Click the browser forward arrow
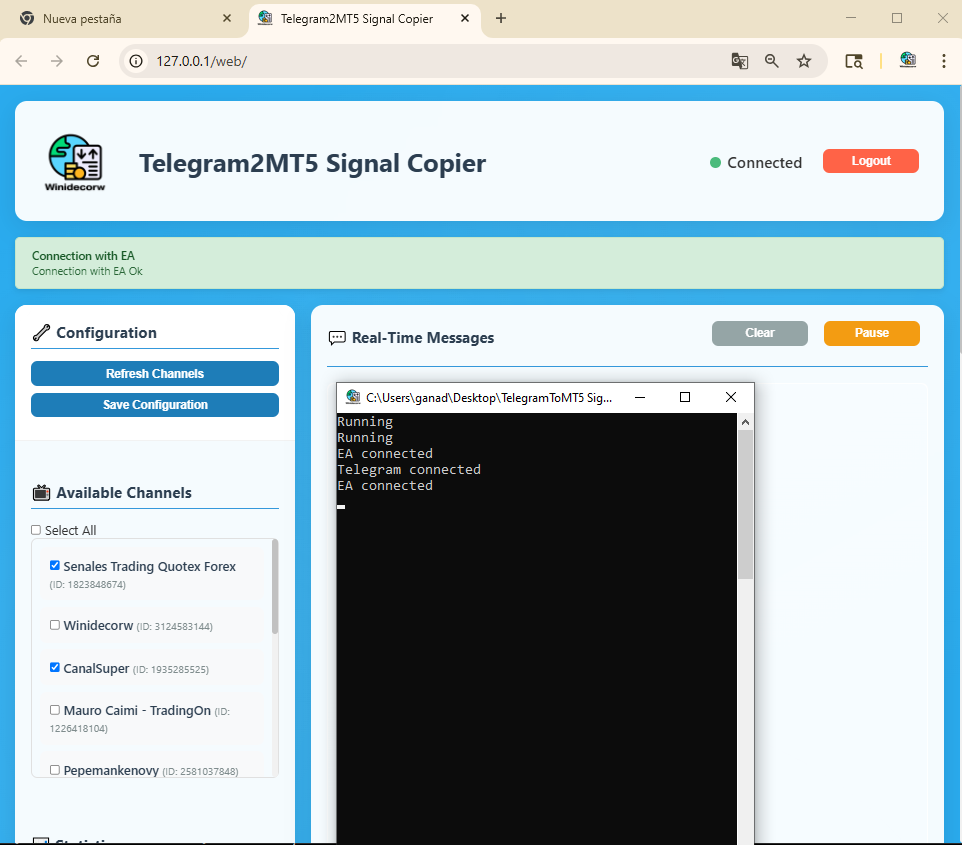This screenshot has width=962, height=845. click(57, 61)
